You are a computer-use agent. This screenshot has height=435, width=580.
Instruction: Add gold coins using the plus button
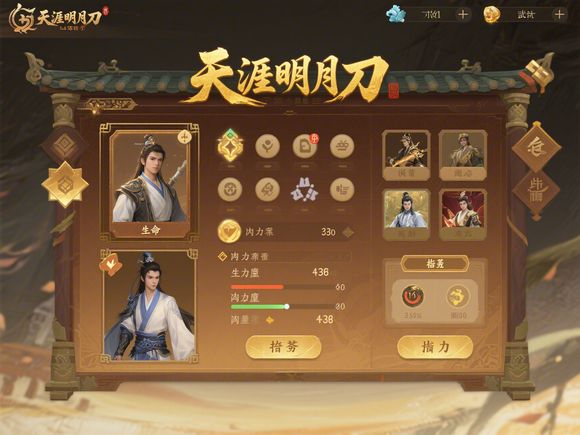(560, 14)
